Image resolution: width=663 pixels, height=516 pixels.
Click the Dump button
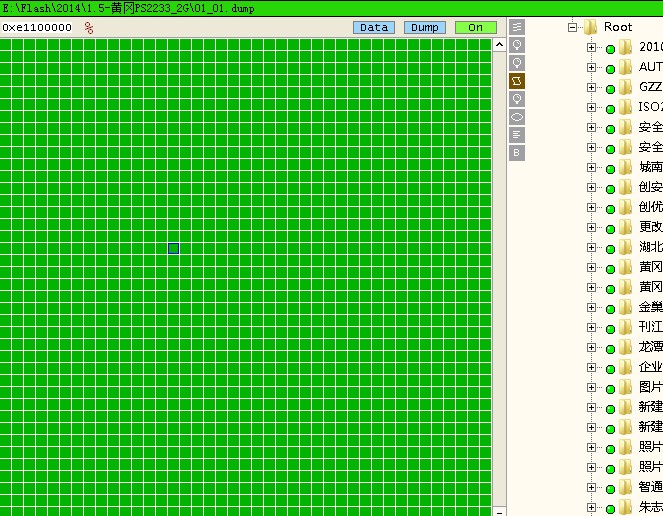(425, 27)
